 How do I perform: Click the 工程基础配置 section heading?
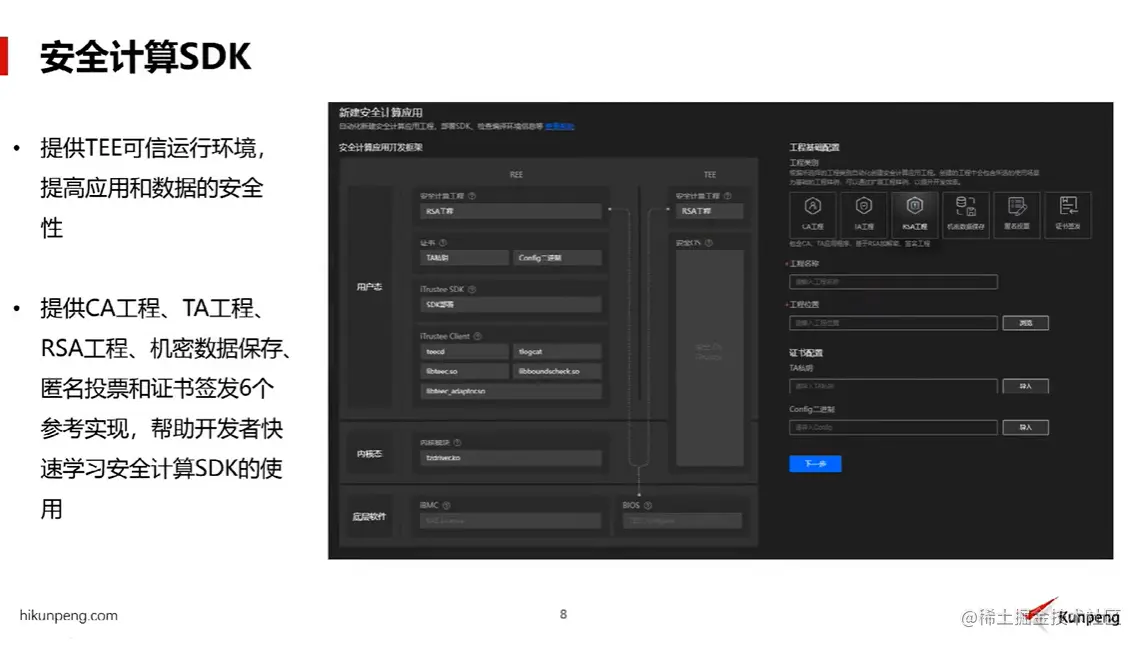click(814, 148)
